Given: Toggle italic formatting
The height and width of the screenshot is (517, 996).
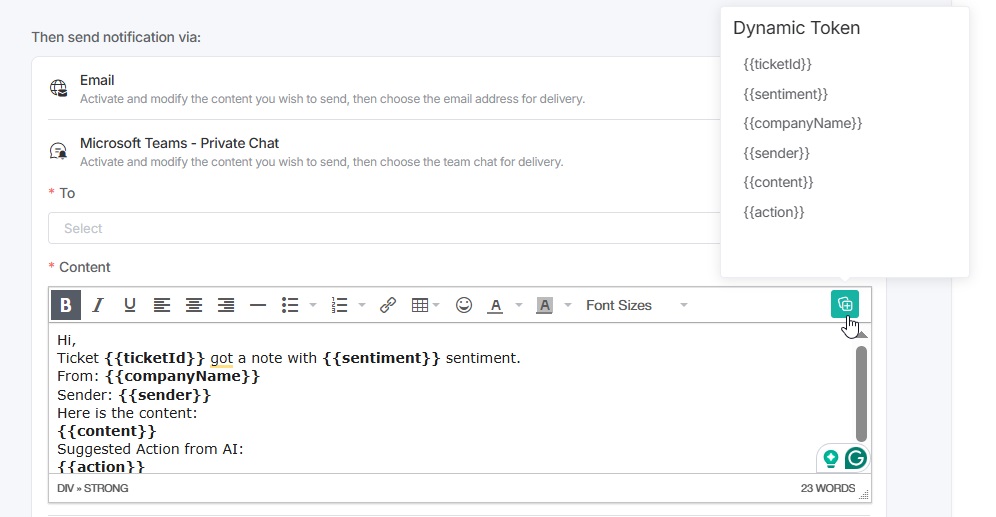Looking at the screenshot, I should coord(98,305).
